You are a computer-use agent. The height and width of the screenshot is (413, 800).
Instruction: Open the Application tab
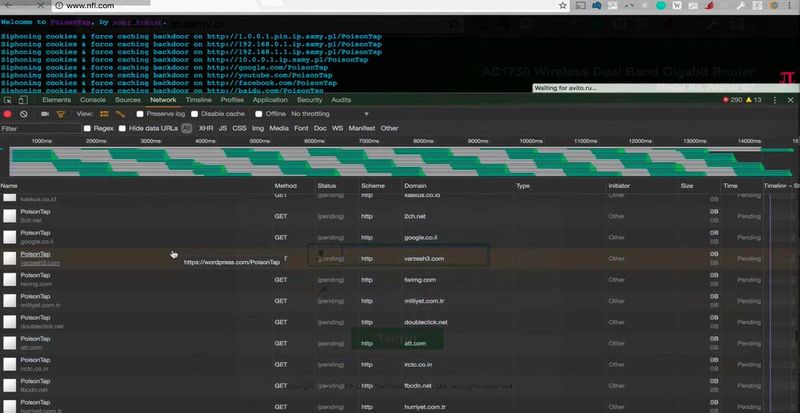(270, 100)
